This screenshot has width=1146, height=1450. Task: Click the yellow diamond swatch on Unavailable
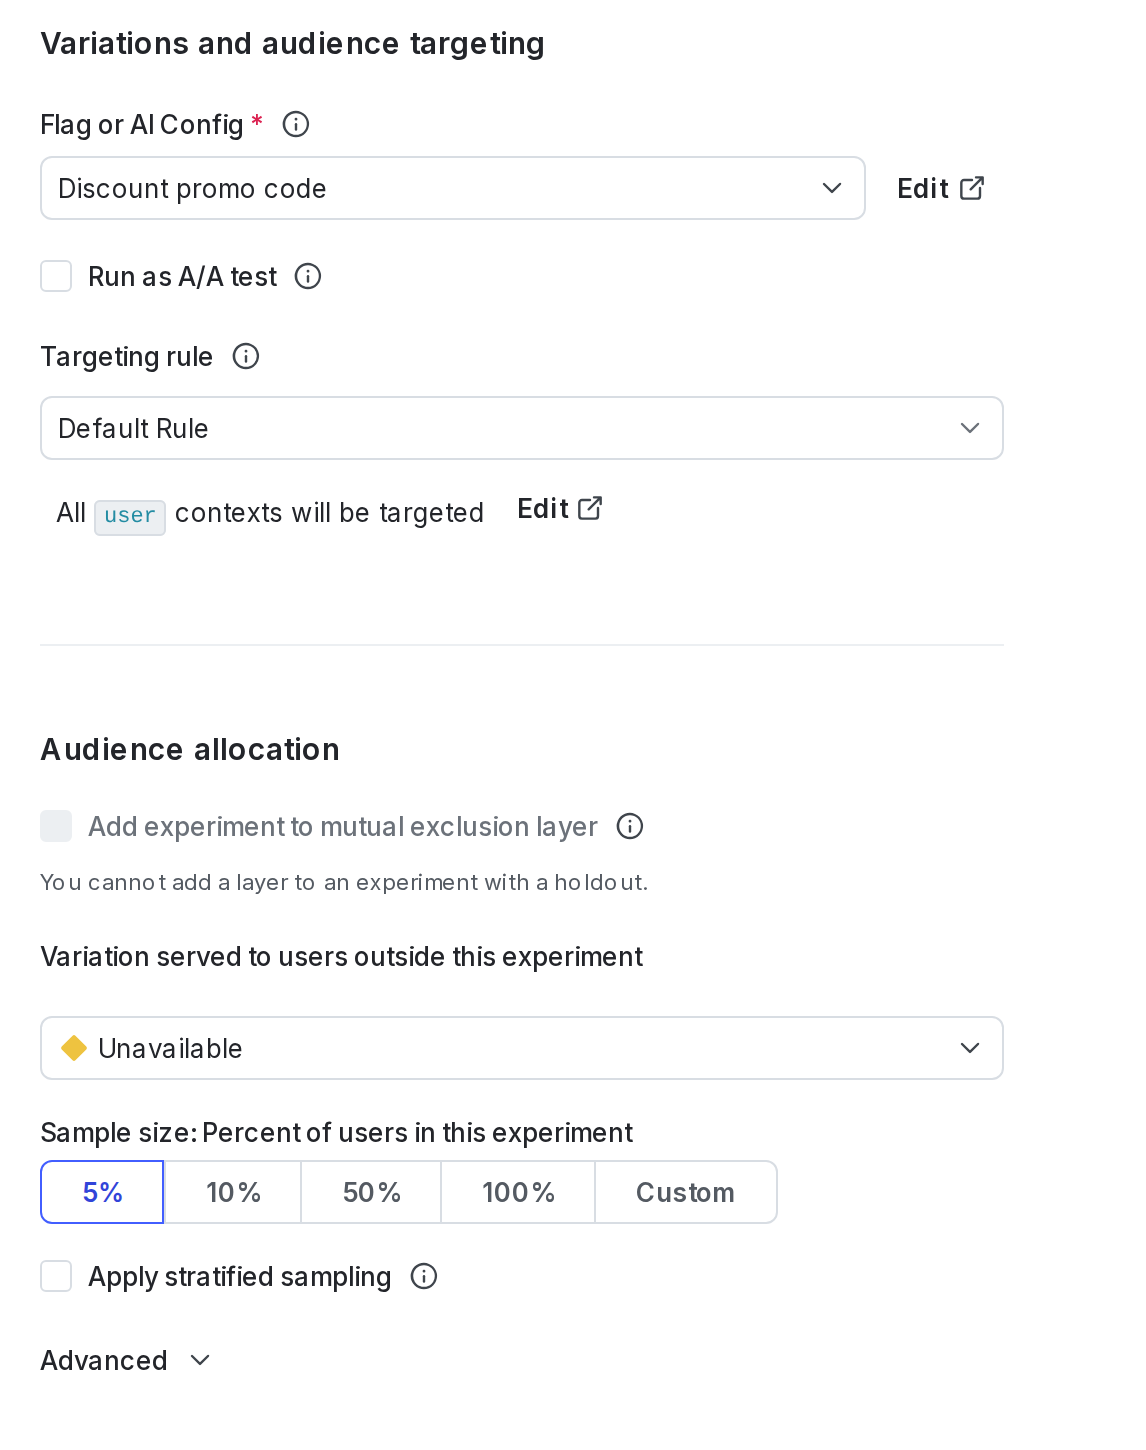(x=75, y=1048)
